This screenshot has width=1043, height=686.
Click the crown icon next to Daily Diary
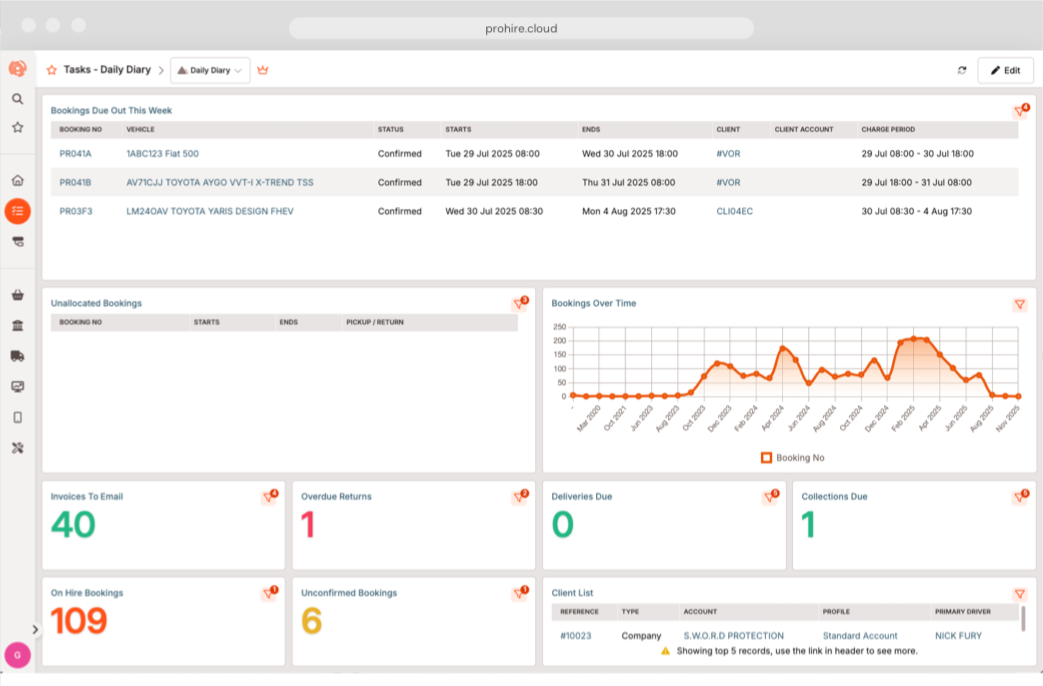click(x=263, y=70)
